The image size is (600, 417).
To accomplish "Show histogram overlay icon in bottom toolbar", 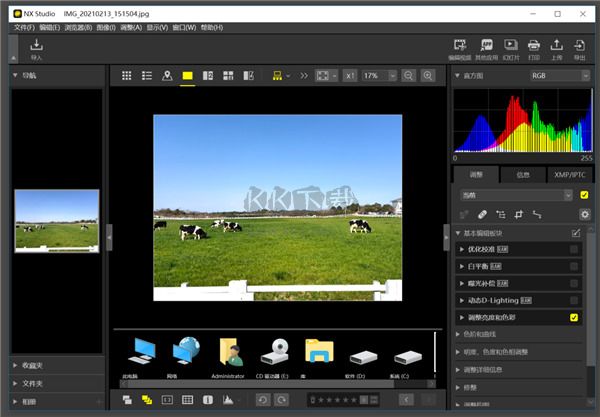I will point(229,400).
